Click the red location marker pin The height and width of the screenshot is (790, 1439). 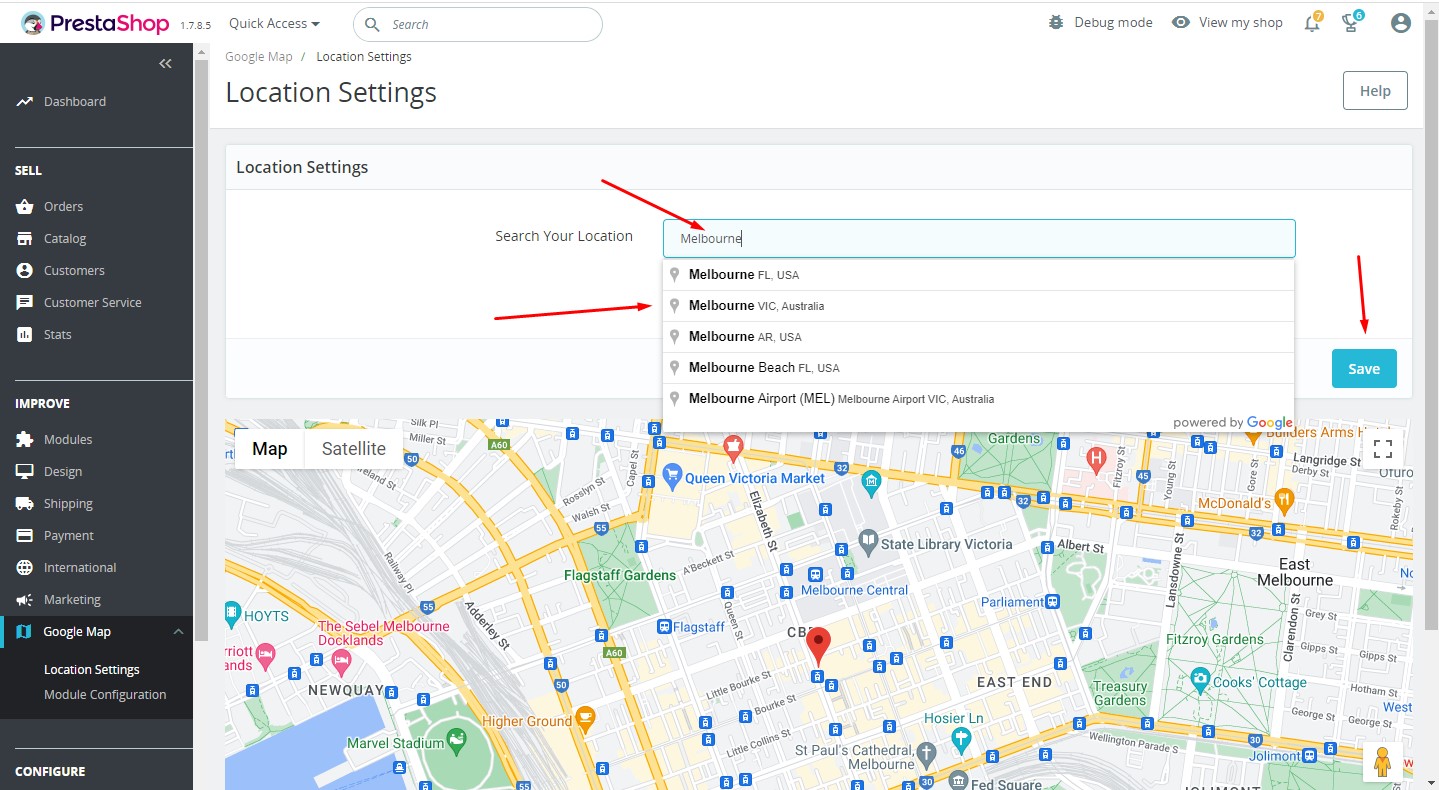(x=819, y=647)
